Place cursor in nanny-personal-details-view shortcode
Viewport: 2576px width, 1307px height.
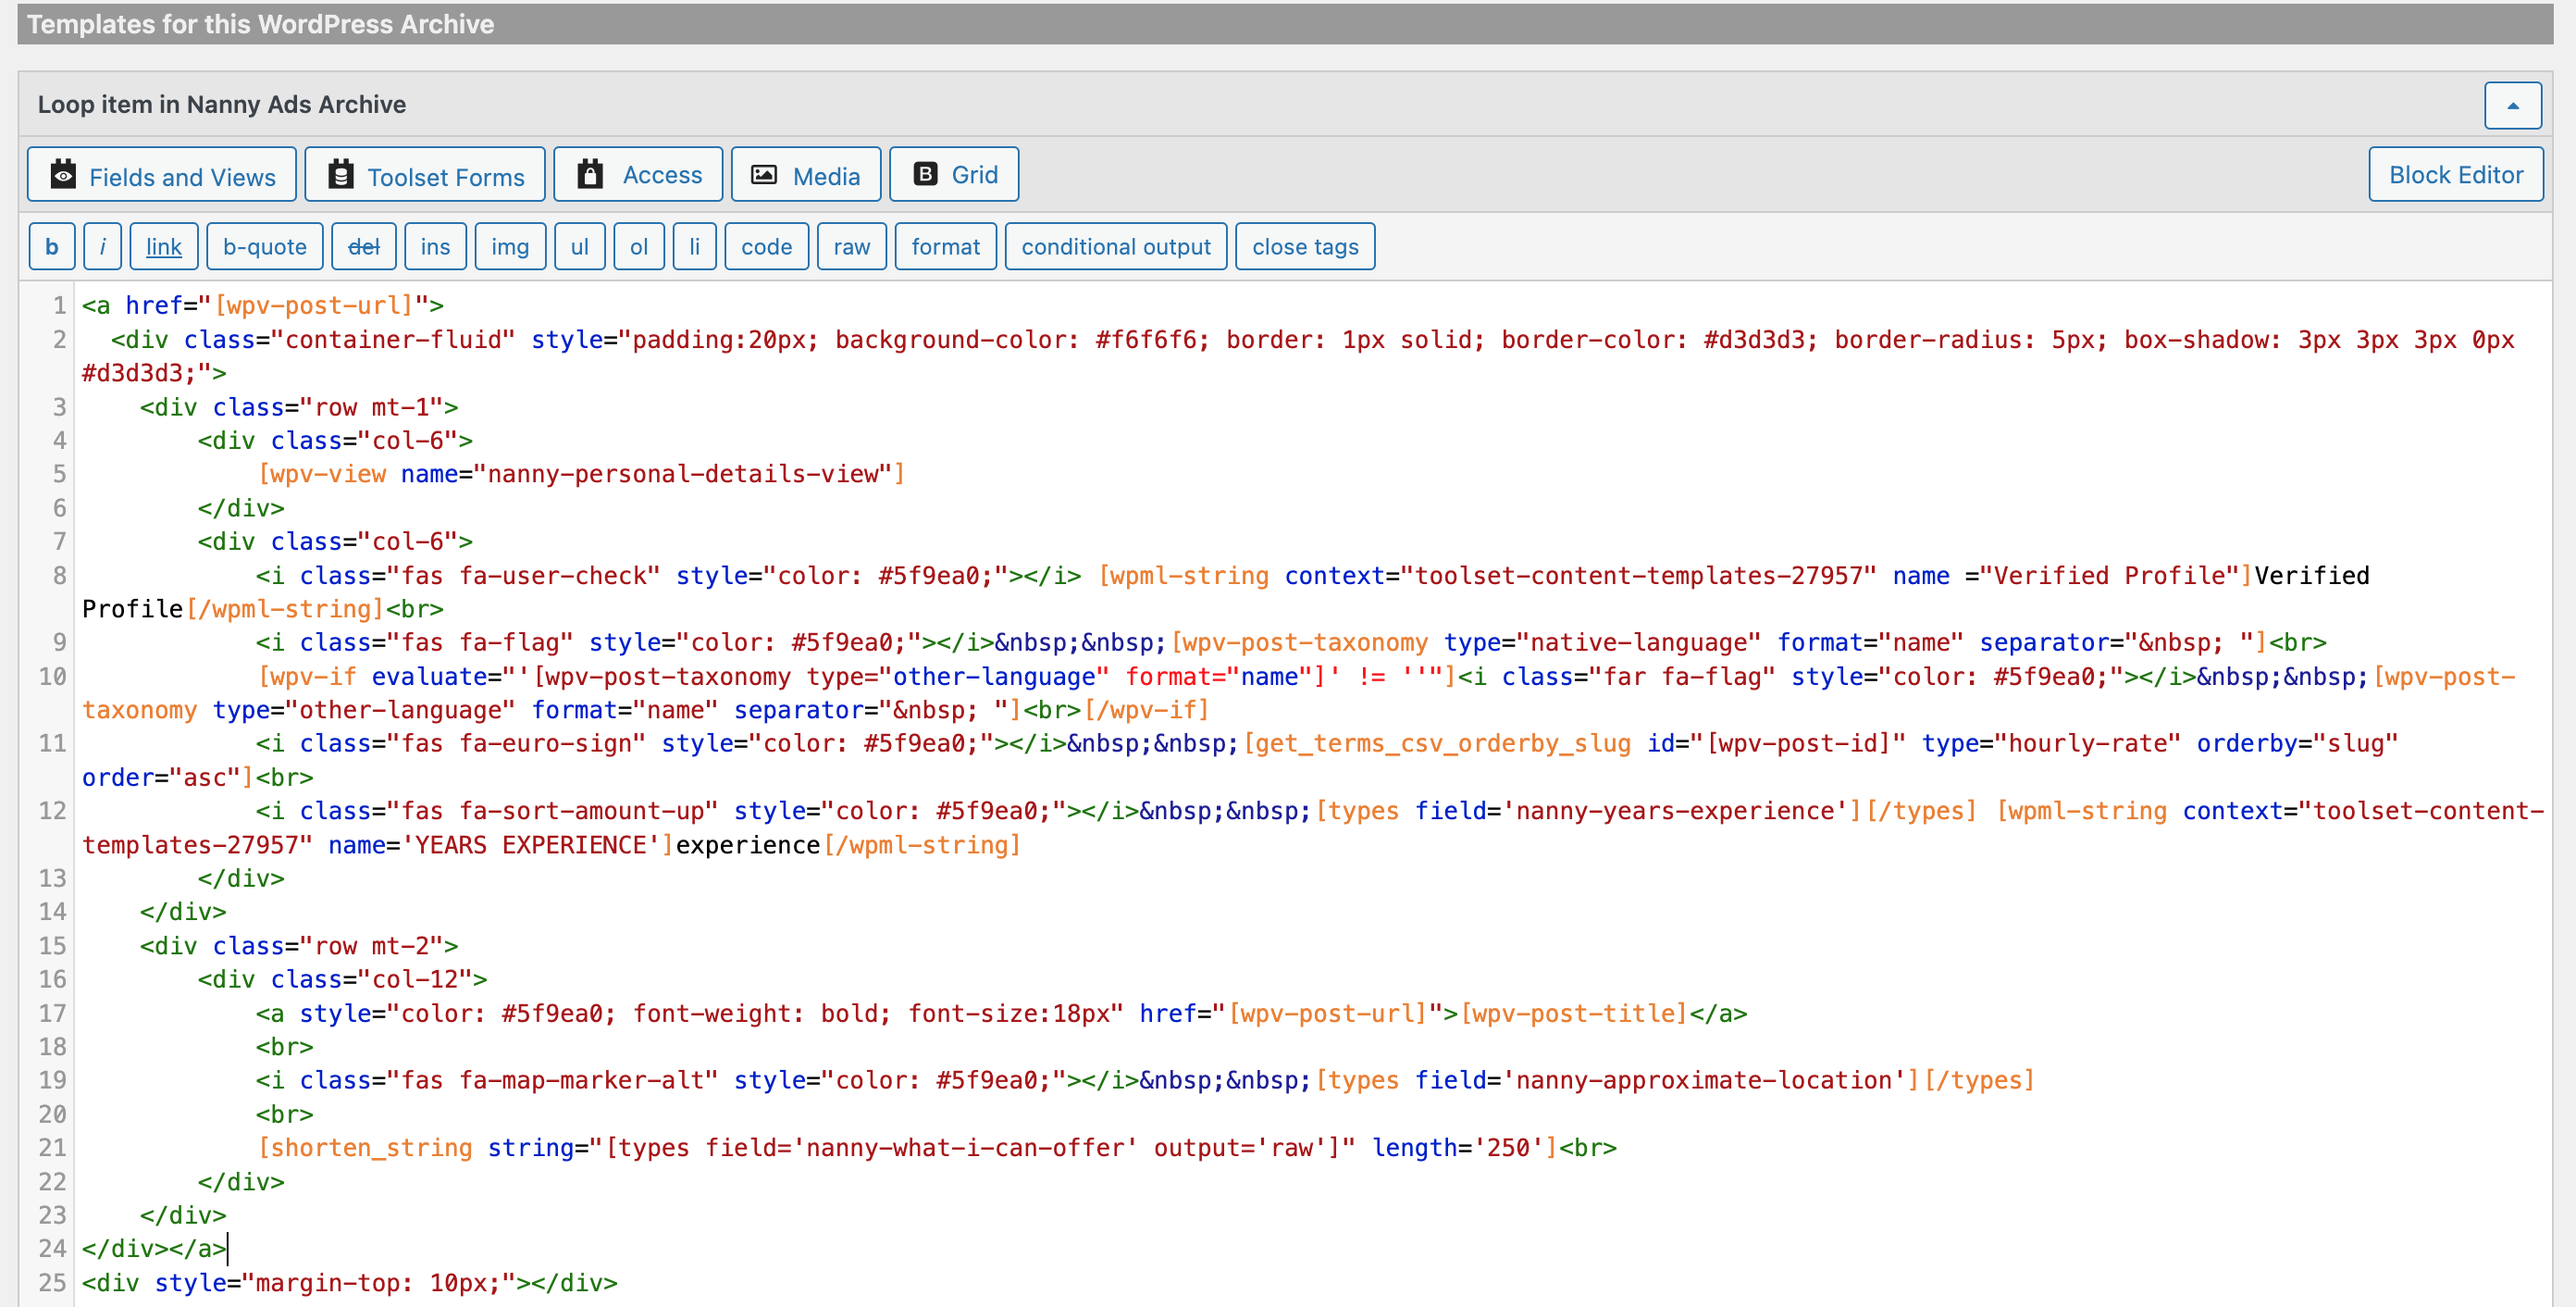[x=581, y=474]
